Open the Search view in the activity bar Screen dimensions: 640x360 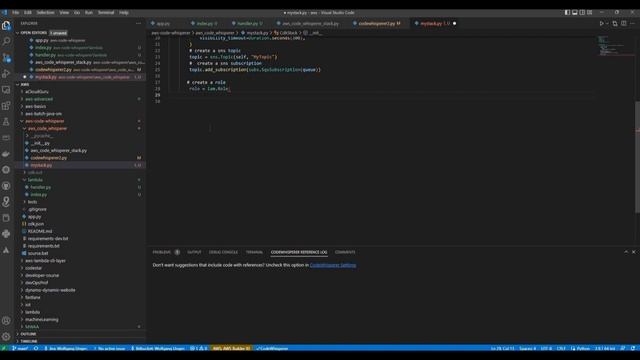pos(6,41)
